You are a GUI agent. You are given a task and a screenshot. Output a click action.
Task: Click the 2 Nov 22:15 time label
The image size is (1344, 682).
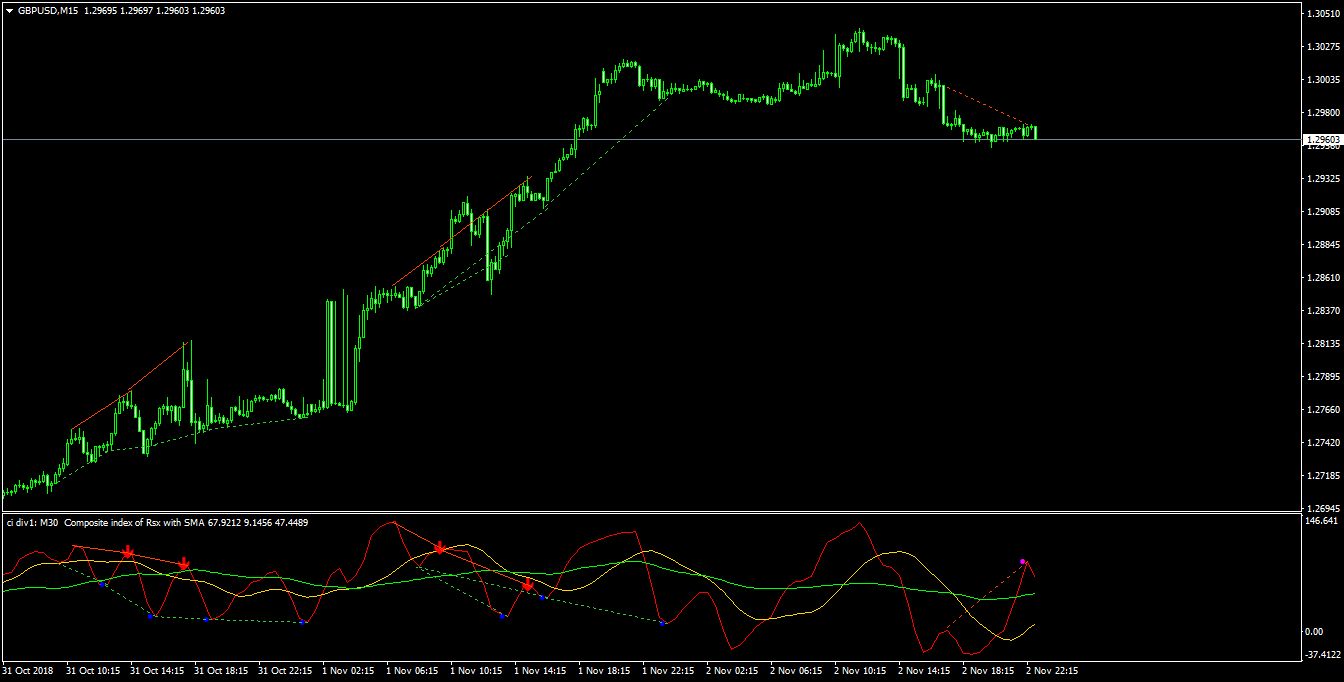(x=1051, y=671)
